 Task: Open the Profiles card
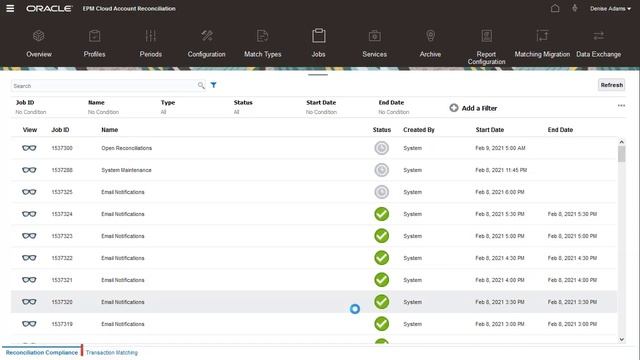[94, 44]
